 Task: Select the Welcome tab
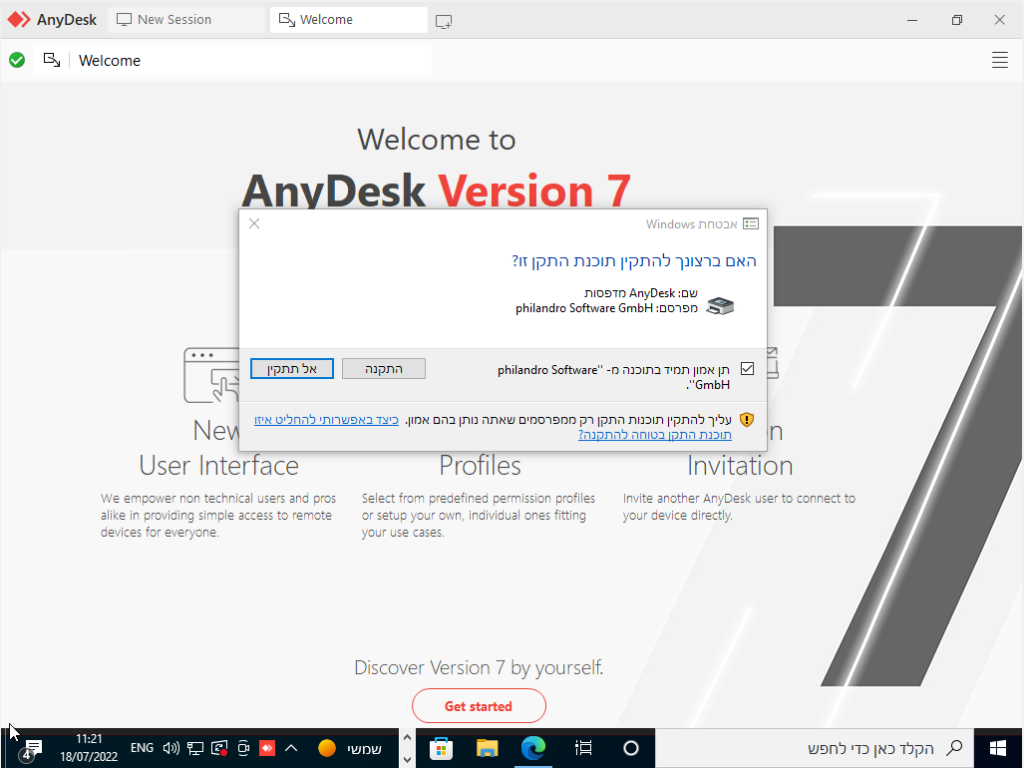point(349,20)
